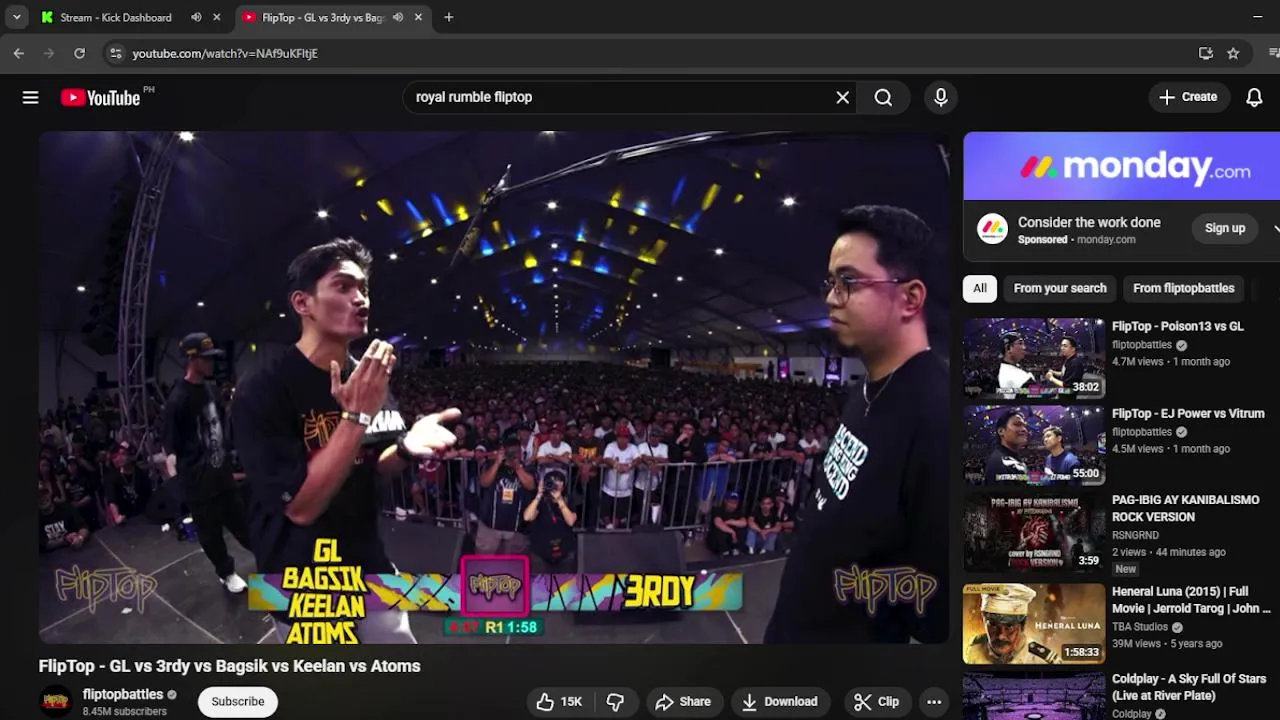Click the monday.com ad logo icon
This screenshot has height=720, width=1280.
pyautogui.click(x=992, y=229)
